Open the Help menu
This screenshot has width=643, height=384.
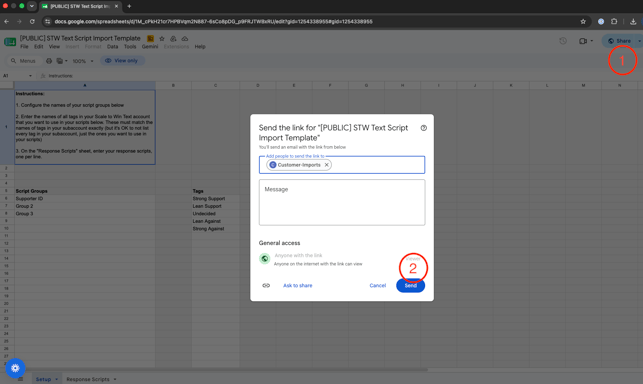point(200,47)
